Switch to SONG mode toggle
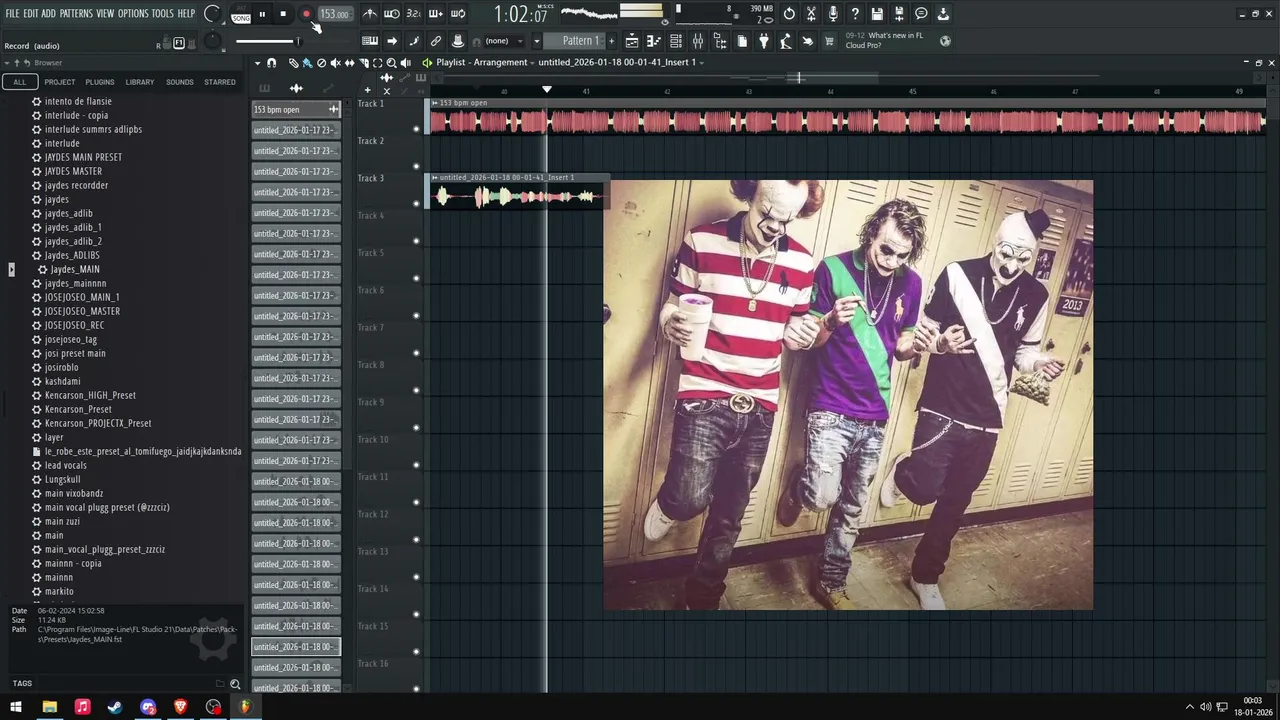The height and width of the screenshot is (720, 1280). click(x=241, y=18)
